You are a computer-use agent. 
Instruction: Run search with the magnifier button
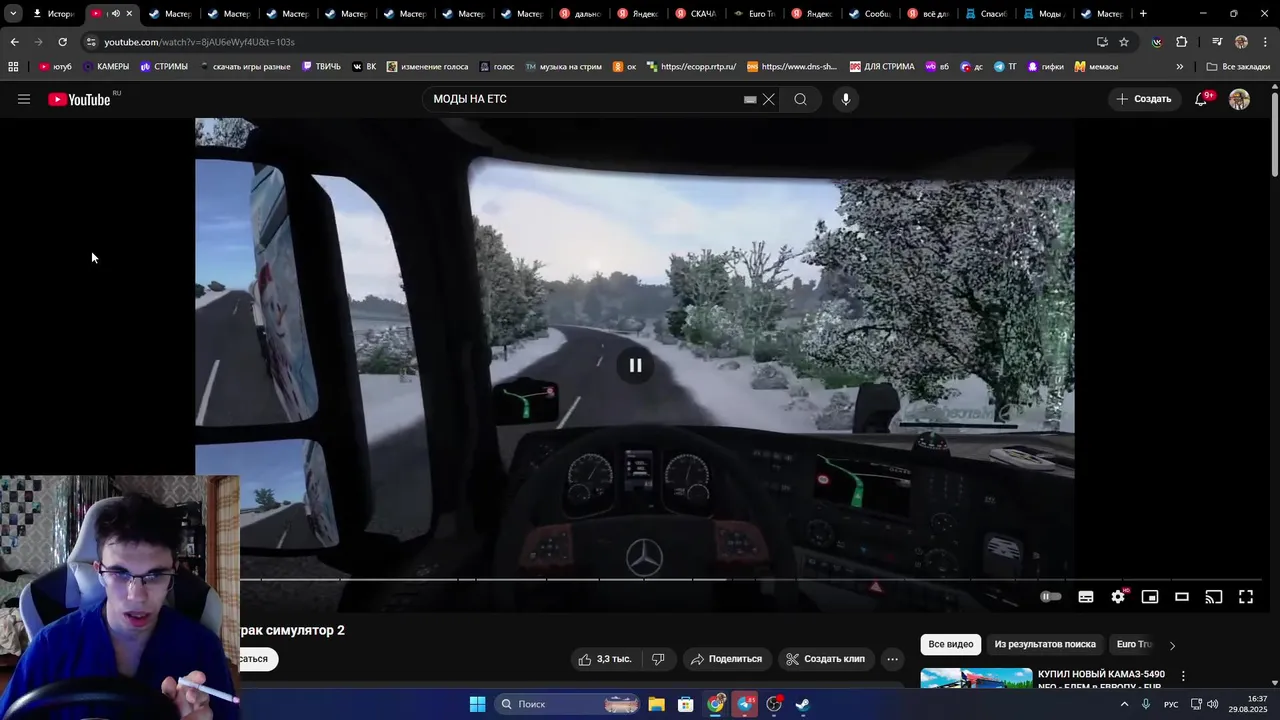point(800,99)
